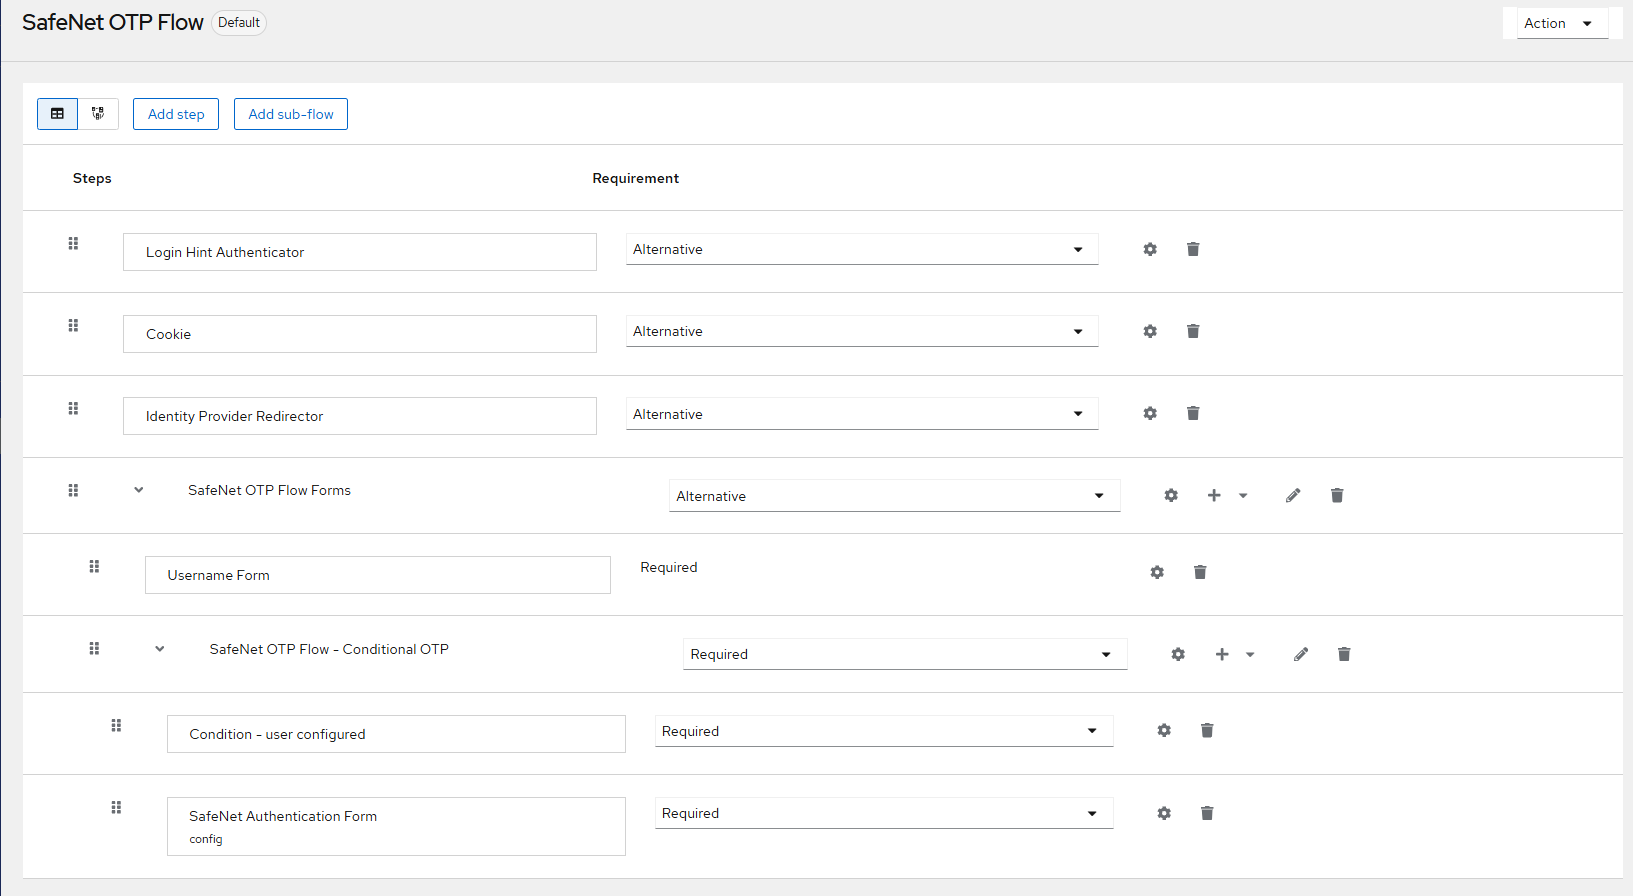Screen dimensions: 1633x896
Task: Select the Username Form step box
Action: tap(378, 575)
